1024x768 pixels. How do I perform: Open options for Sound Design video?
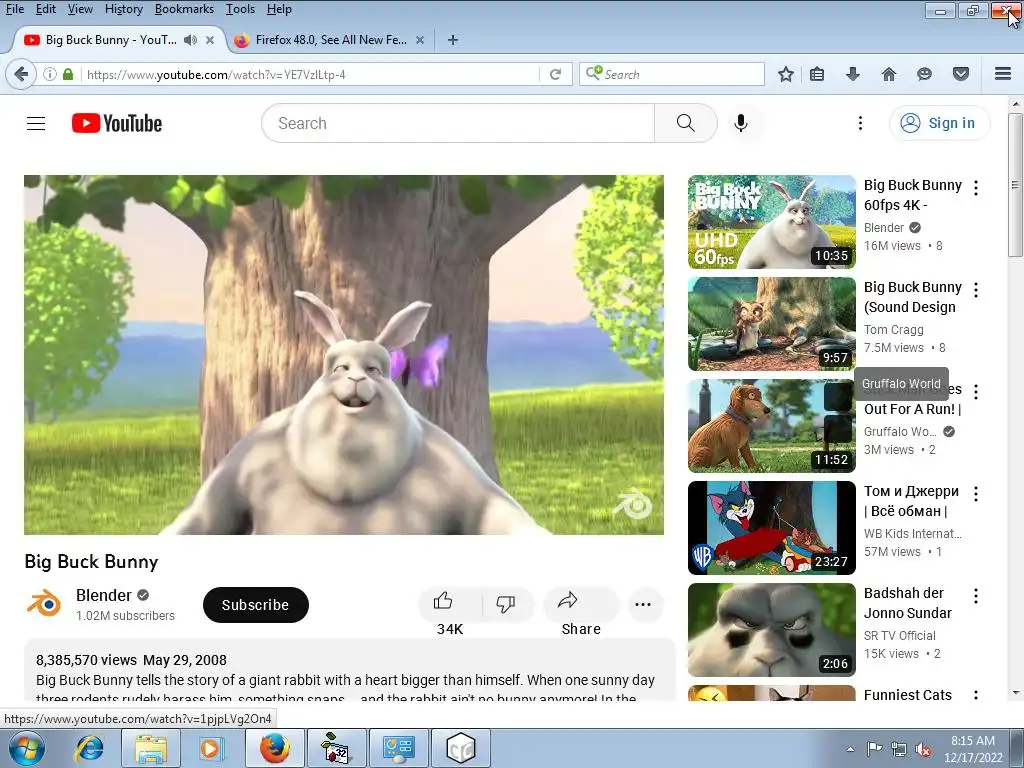(976, 290)
